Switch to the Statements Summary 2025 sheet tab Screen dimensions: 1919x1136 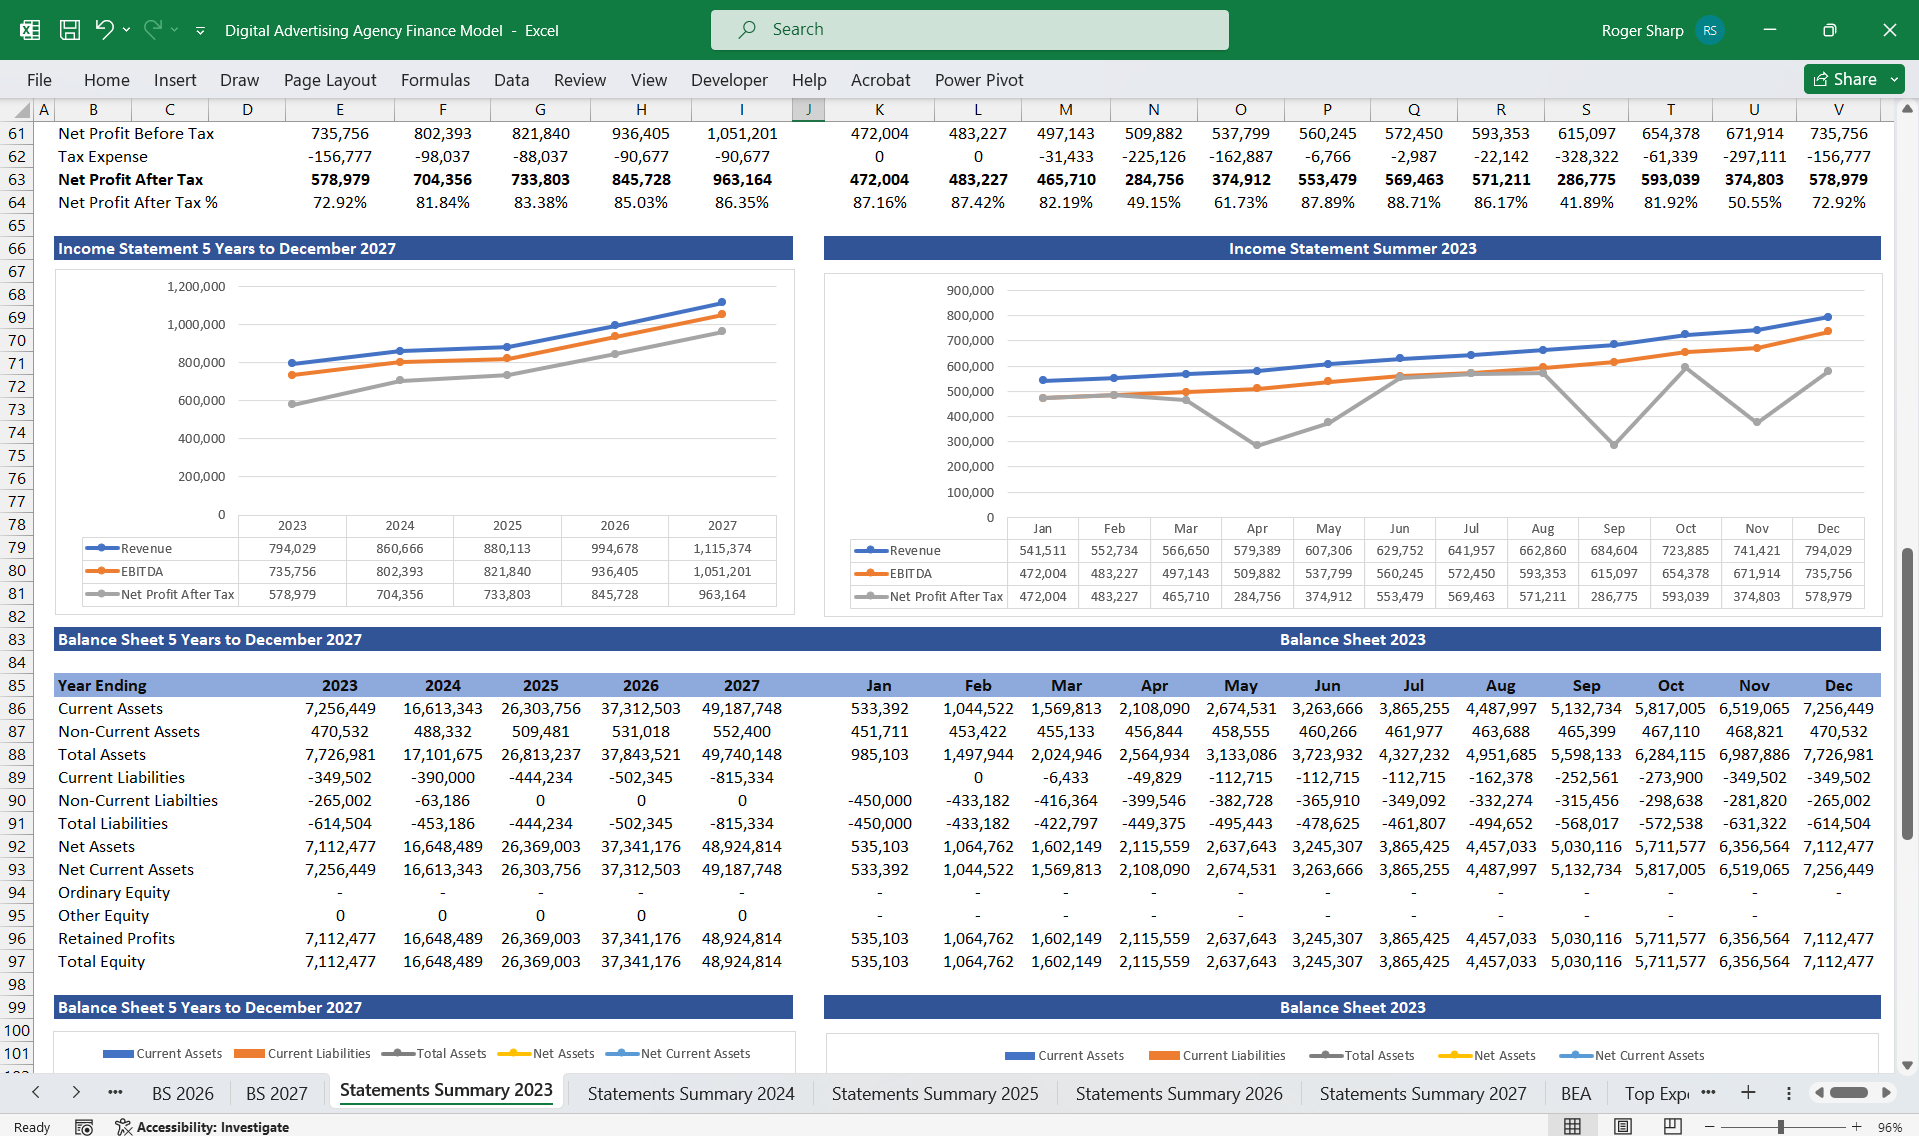coord(934,1093)
